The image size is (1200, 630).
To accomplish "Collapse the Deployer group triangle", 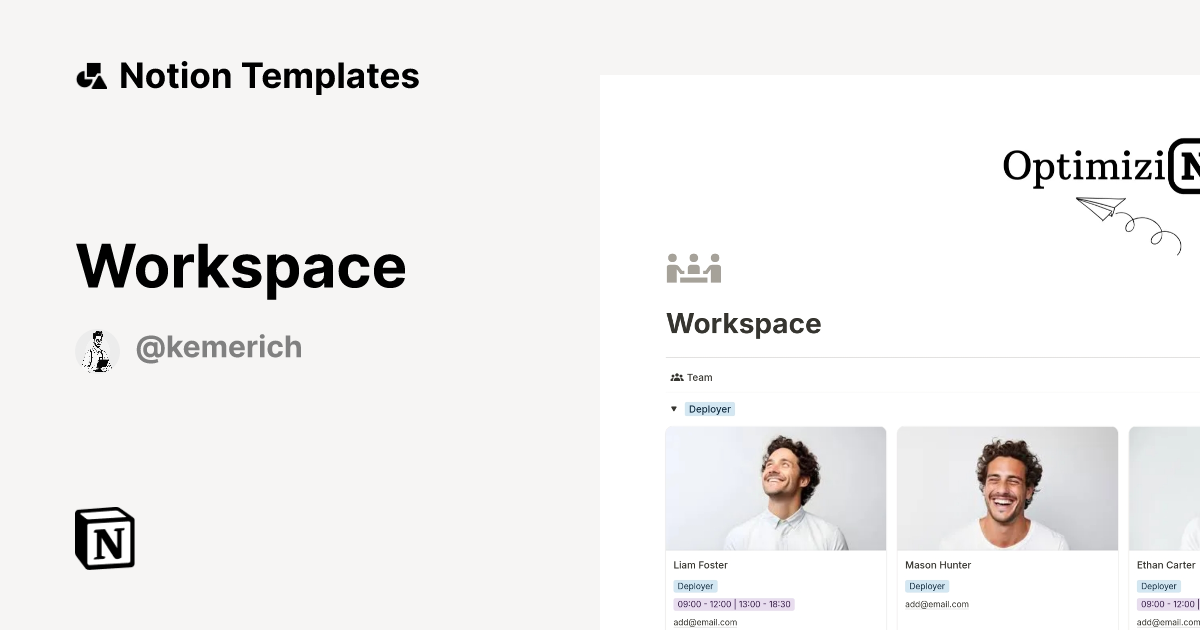I will (673, 409).
